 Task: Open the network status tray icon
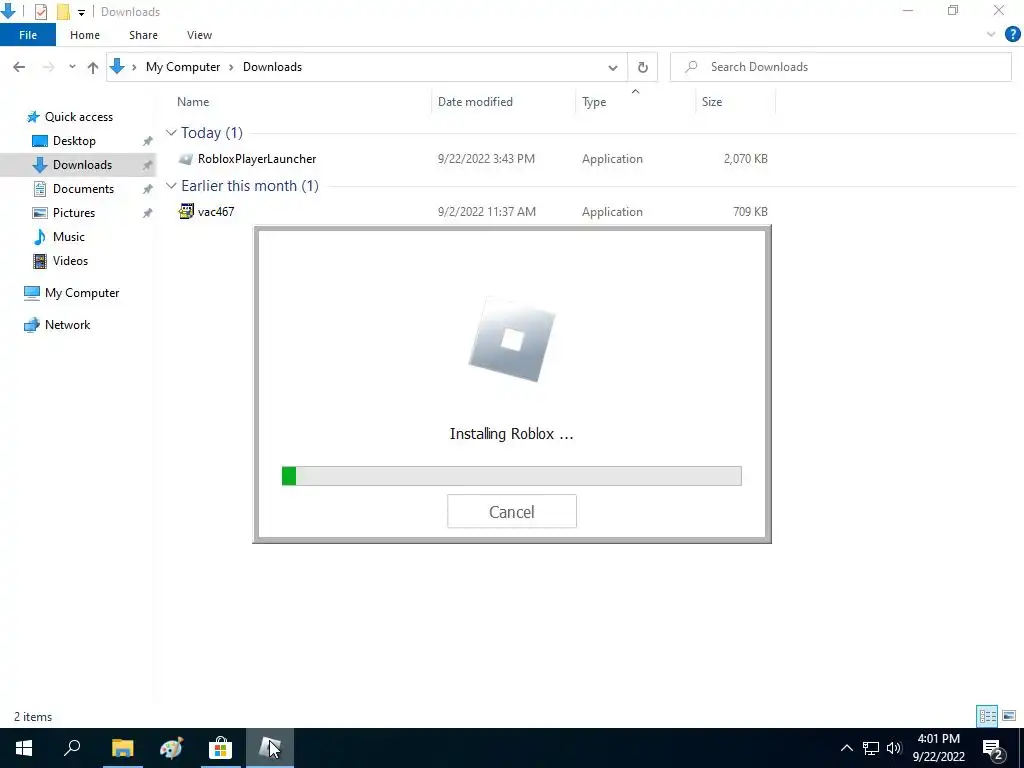pos(871,748)
